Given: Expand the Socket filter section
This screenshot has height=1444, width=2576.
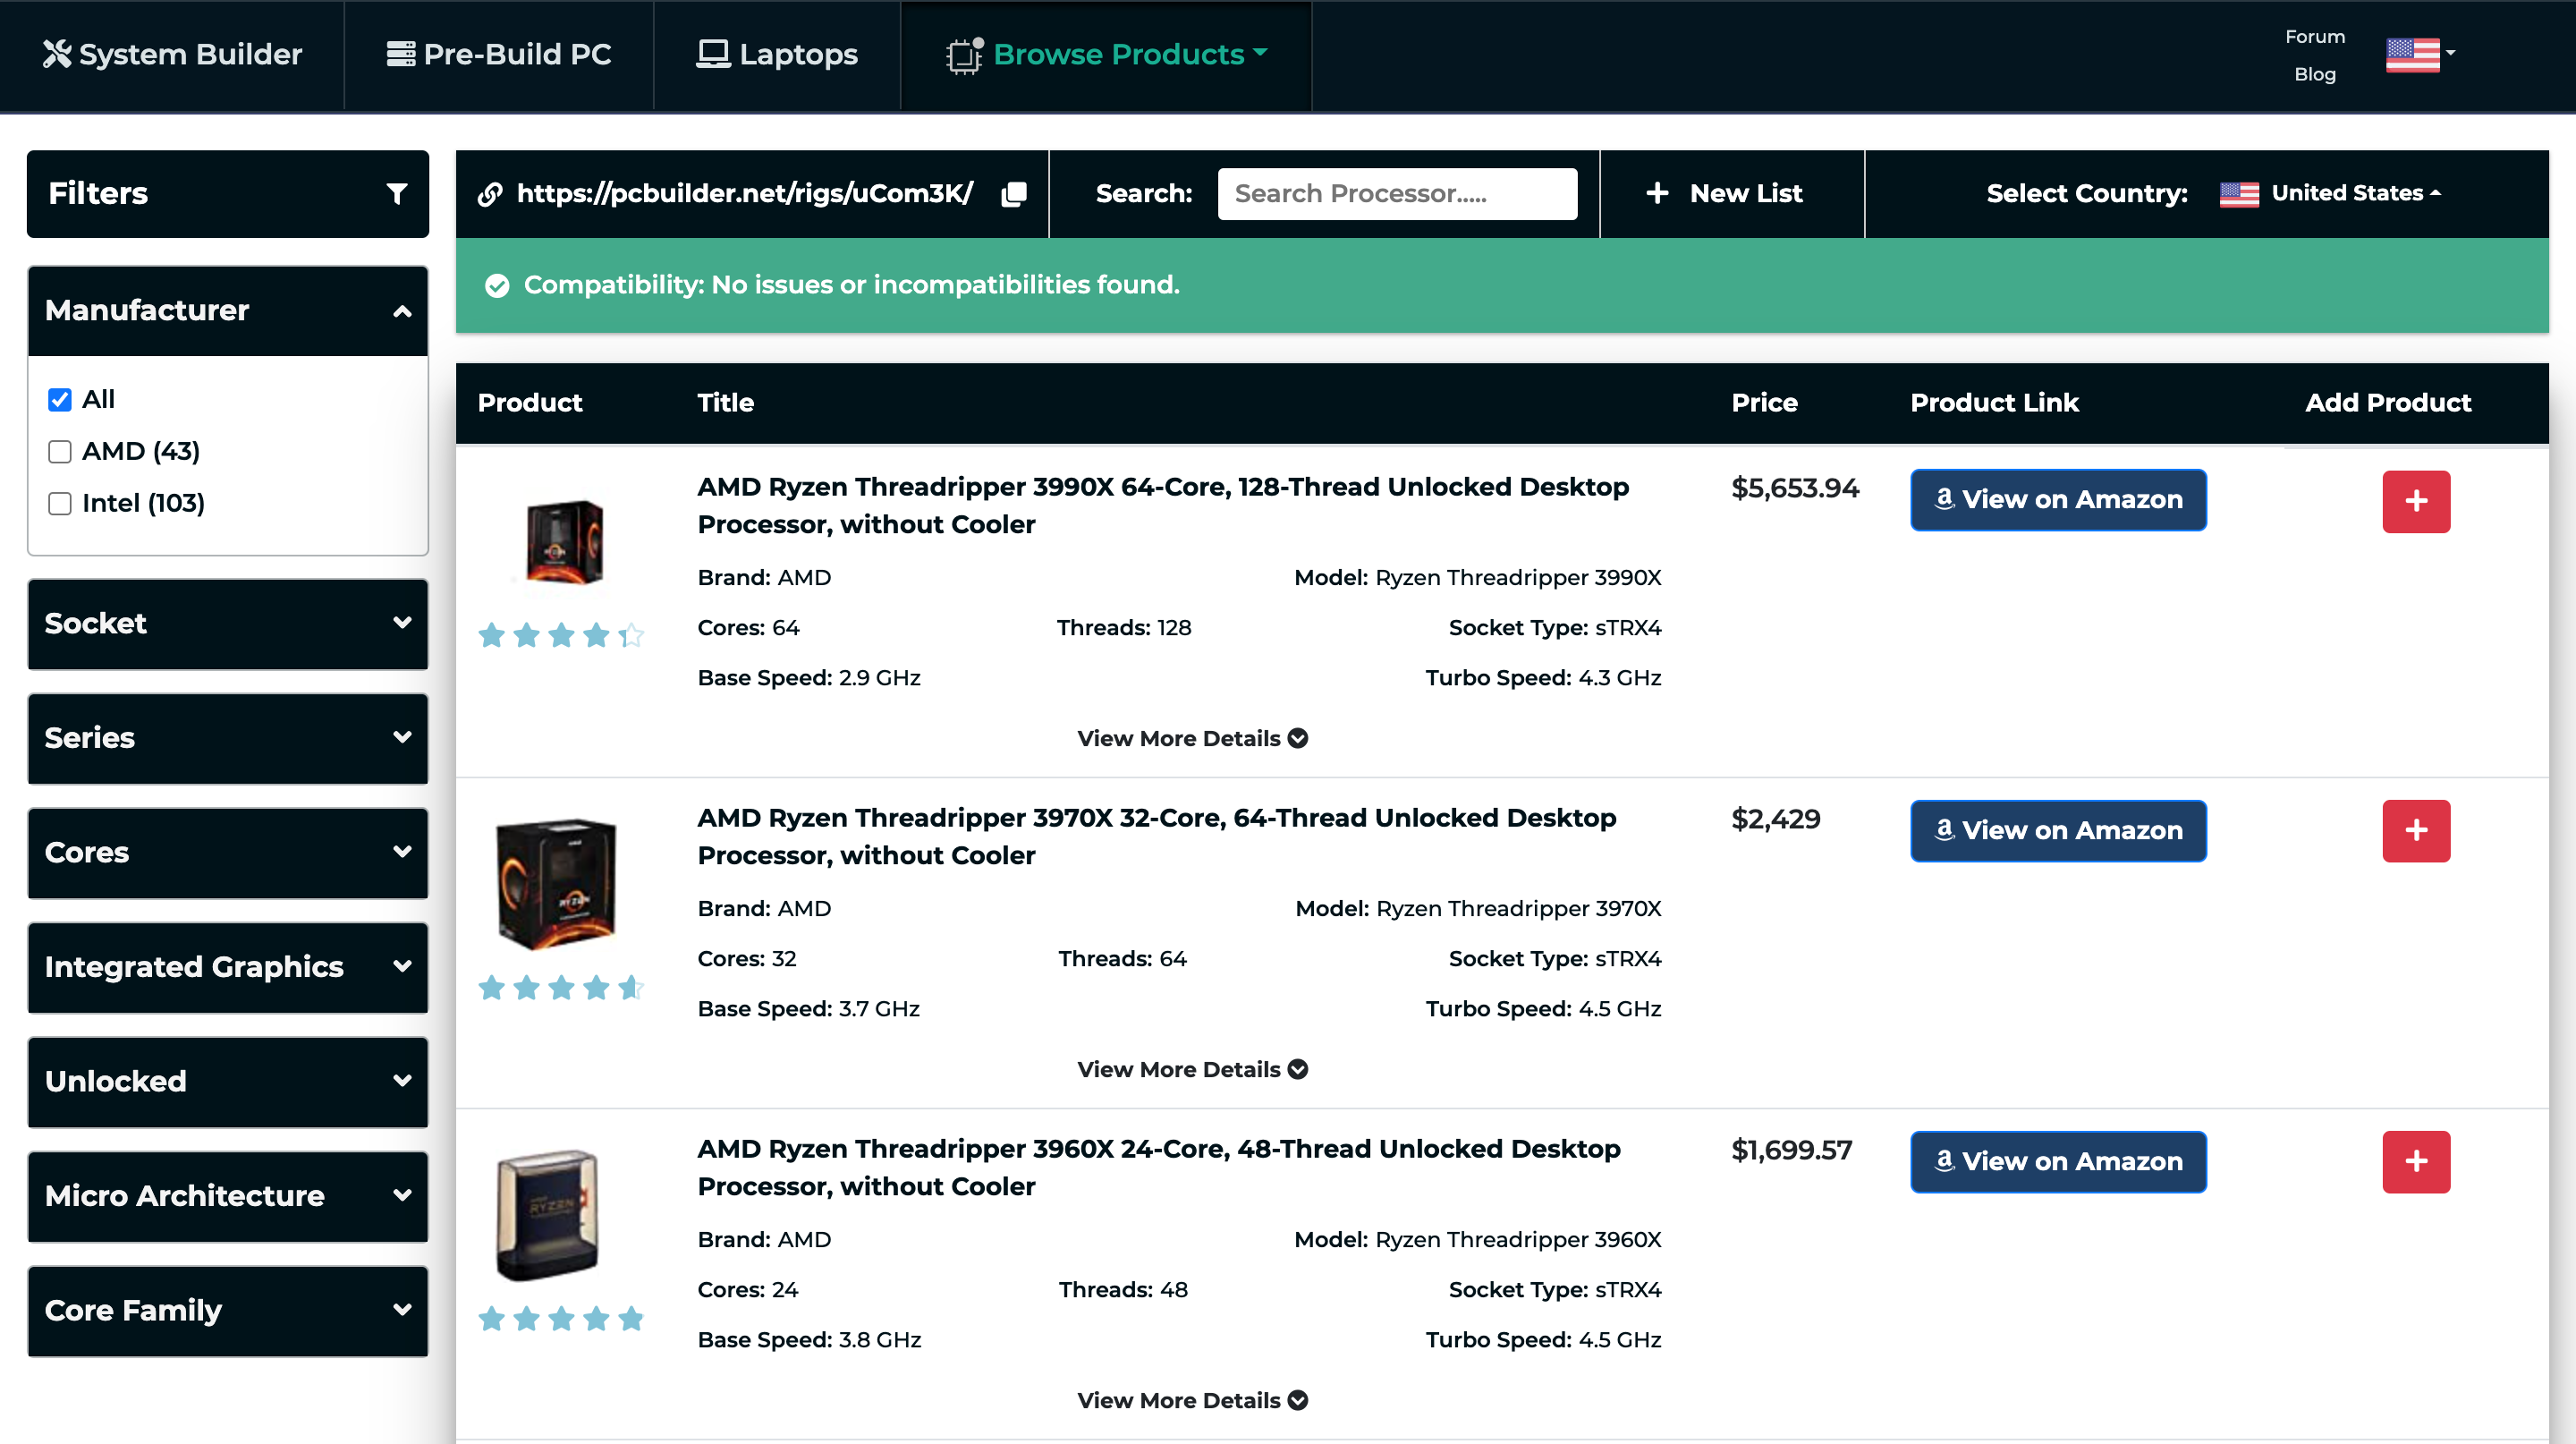Looking at the screenshot, I should (226, 623).
